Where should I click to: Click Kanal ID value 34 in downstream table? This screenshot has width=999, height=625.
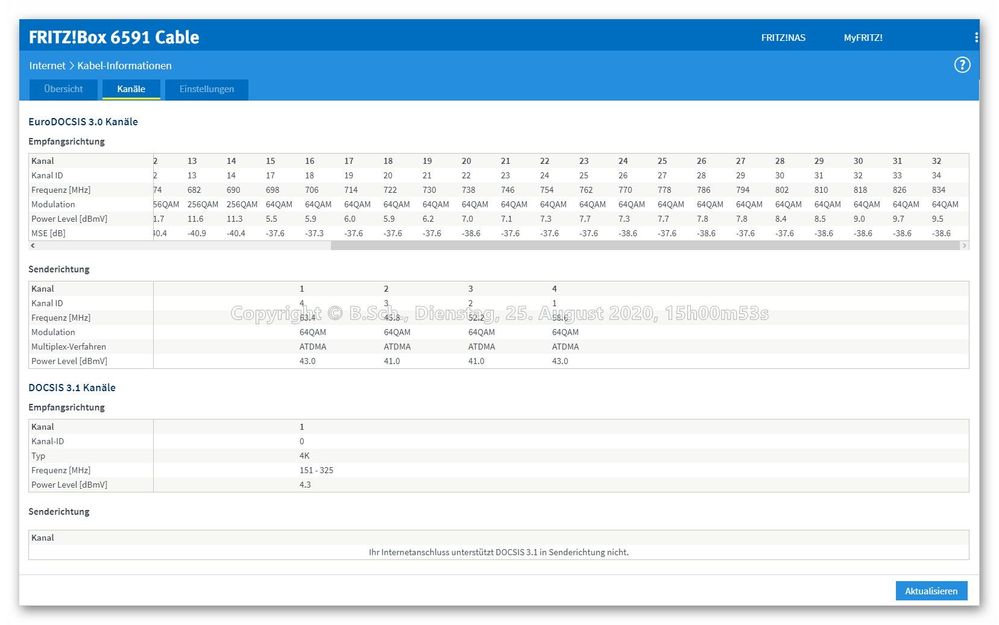pos(936,175)
